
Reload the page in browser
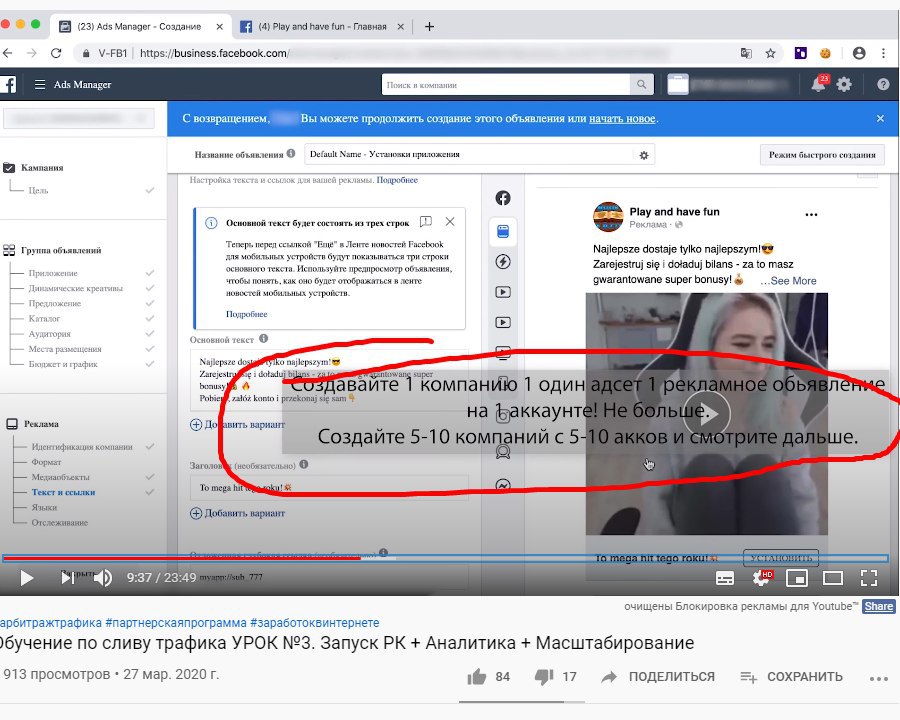pos(56,53)
